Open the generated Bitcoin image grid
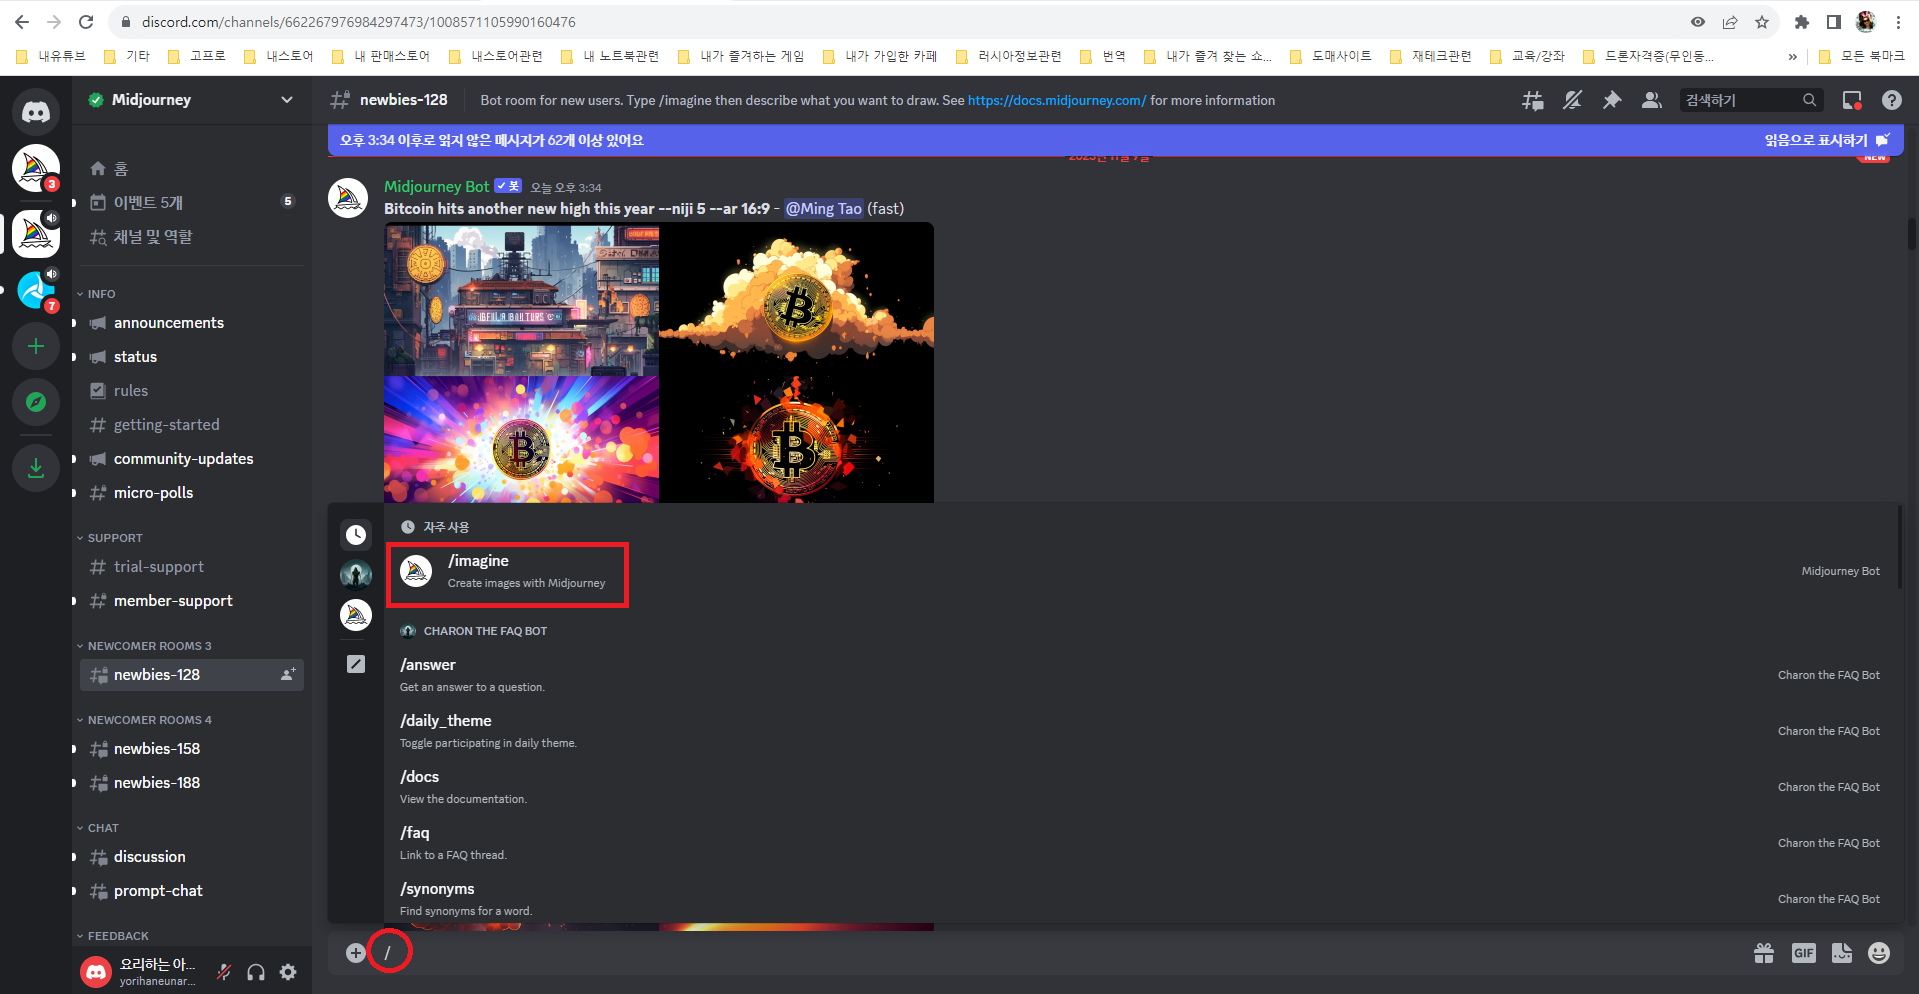This screenshot has width=1919, height=994. pyautogui.click(x=659, y=363)
